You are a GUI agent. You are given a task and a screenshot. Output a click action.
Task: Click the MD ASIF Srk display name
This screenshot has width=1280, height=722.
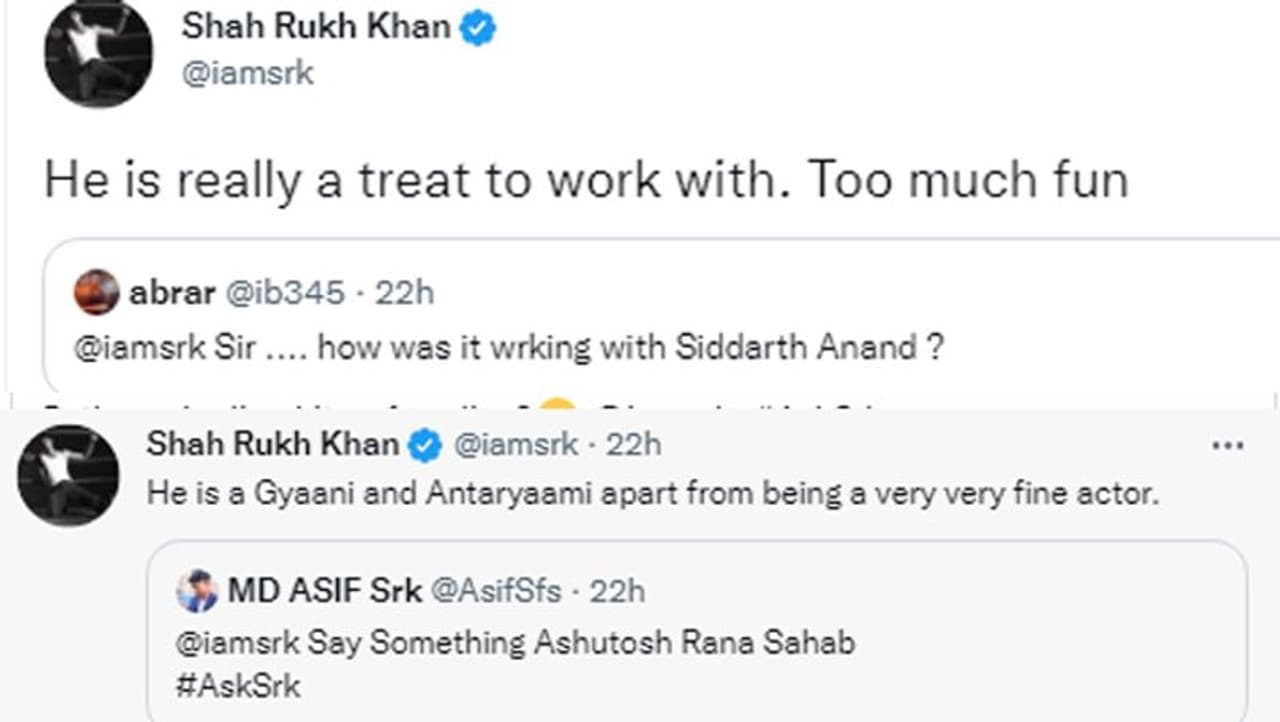(323, 592)
